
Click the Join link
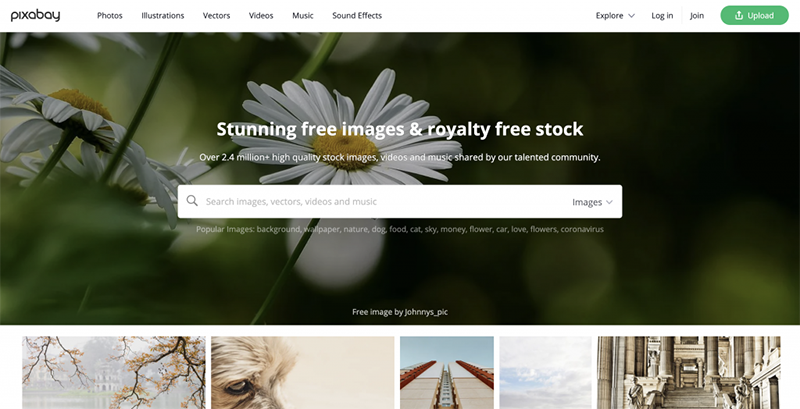click(697, 16)
